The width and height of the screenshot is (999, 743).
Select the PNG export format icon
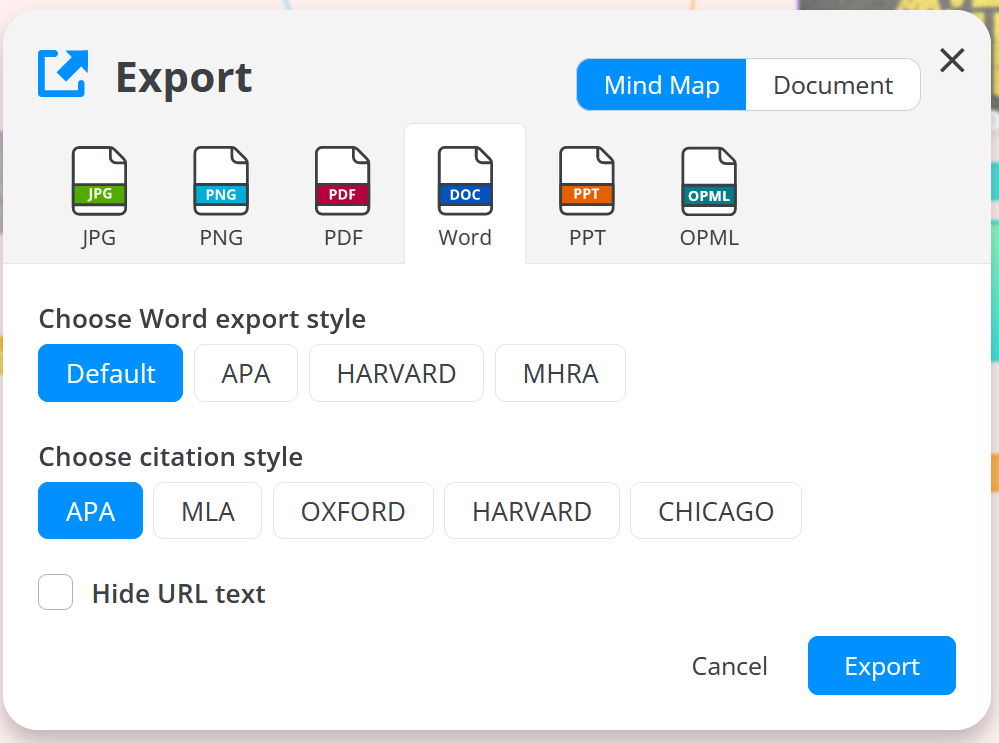click(220, 181)
